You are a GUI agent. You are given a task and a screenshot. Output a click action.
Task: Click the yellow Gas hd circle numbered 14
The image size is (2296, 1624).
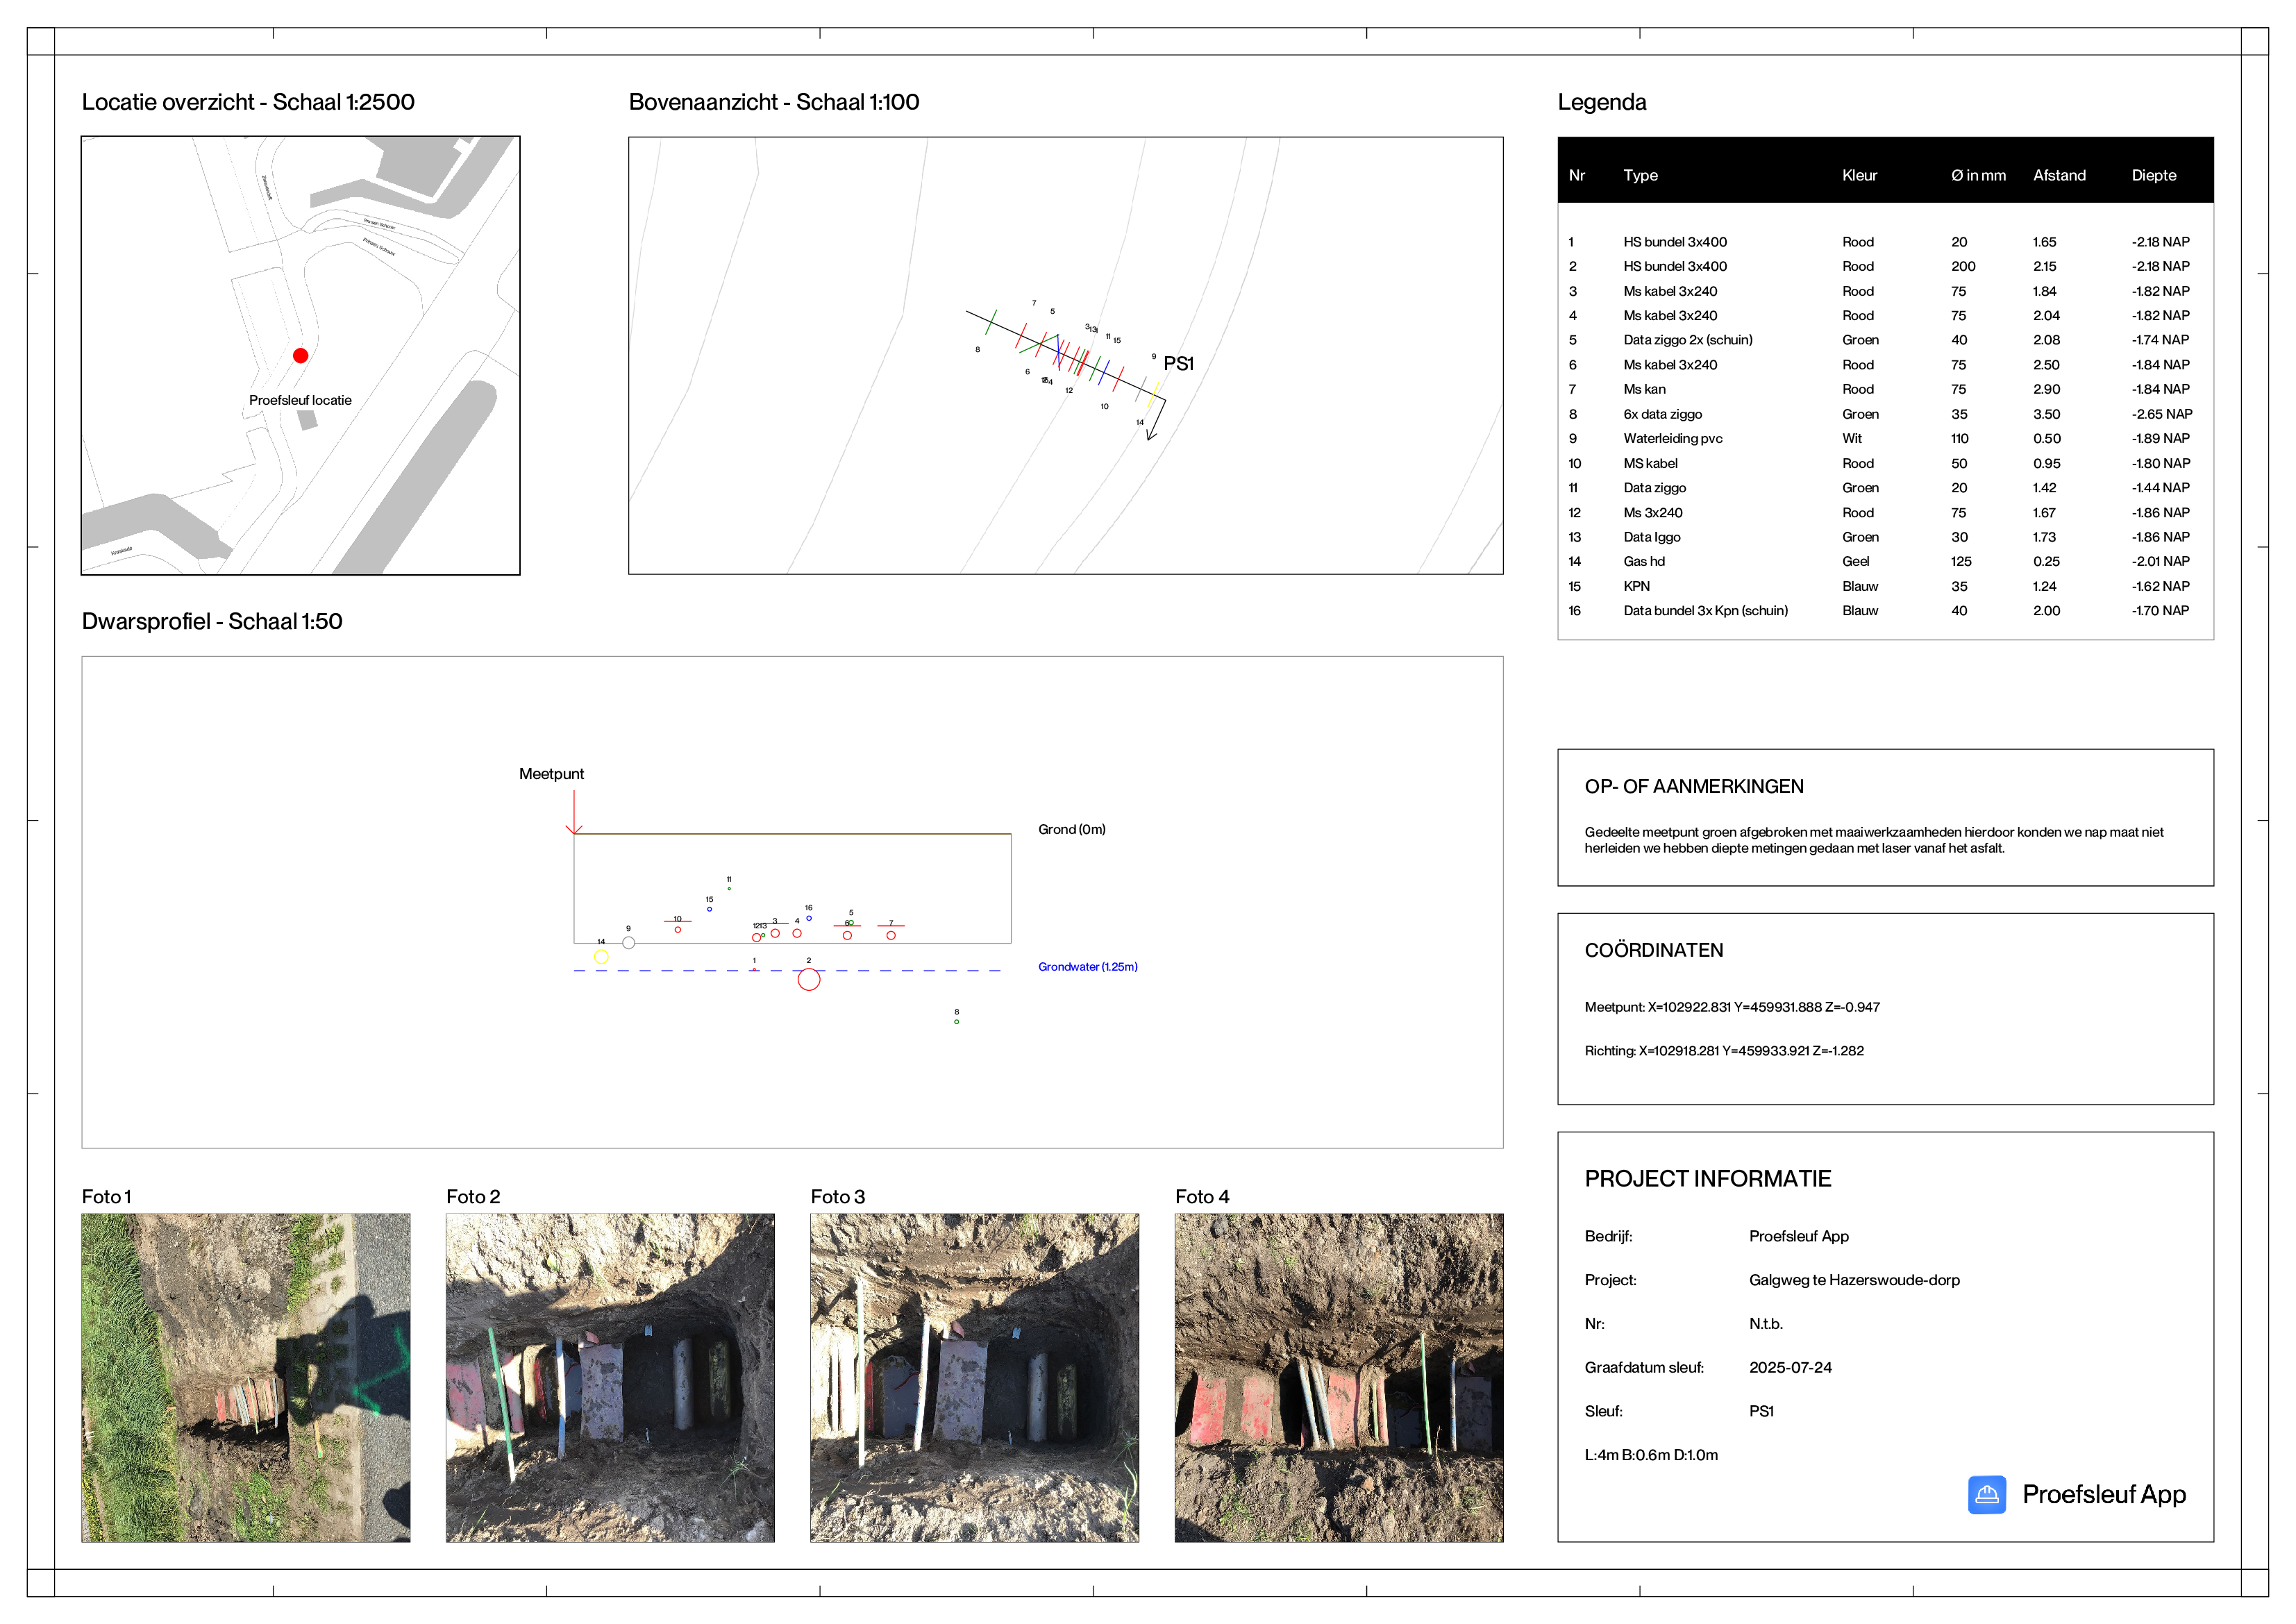(x=601, y=957)
